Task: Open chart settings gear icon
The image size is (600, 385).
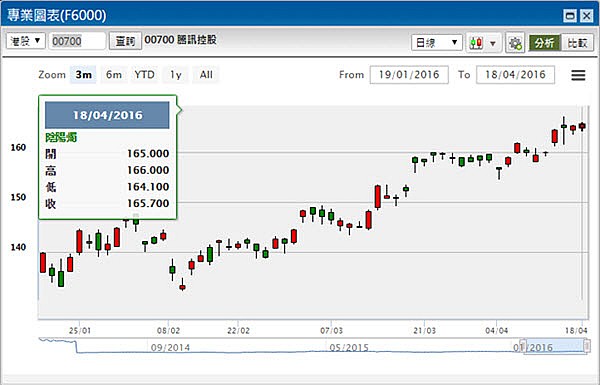Action: pos(515,42)
